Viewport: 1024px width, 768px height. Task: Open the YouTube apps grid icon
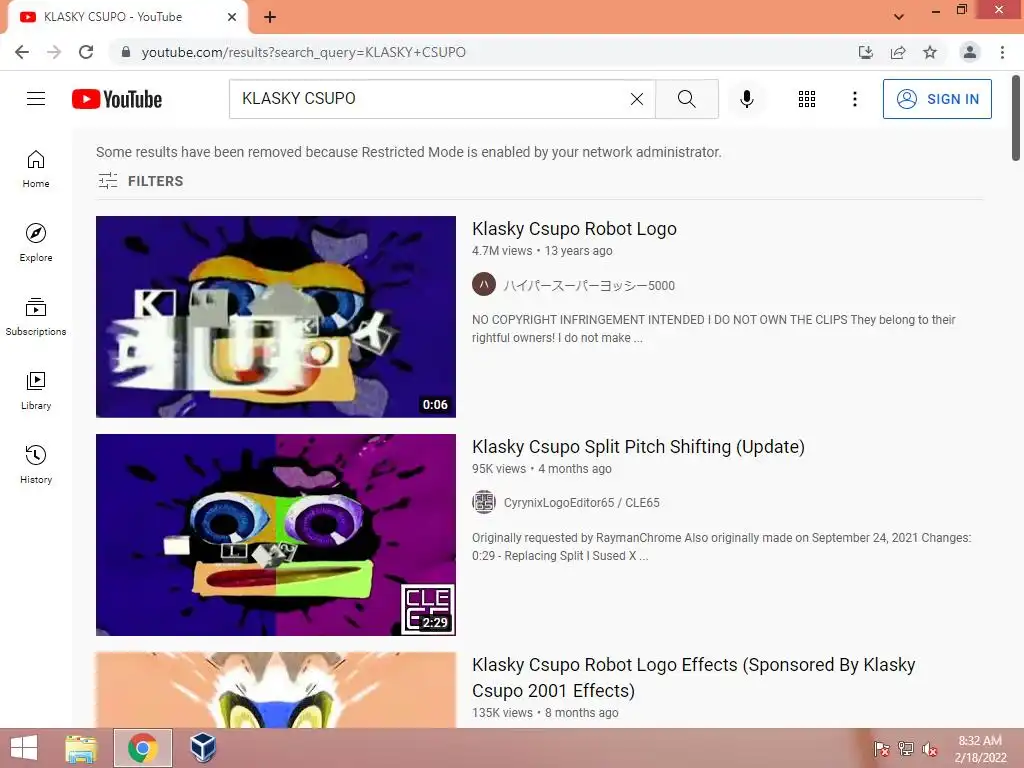807,99
